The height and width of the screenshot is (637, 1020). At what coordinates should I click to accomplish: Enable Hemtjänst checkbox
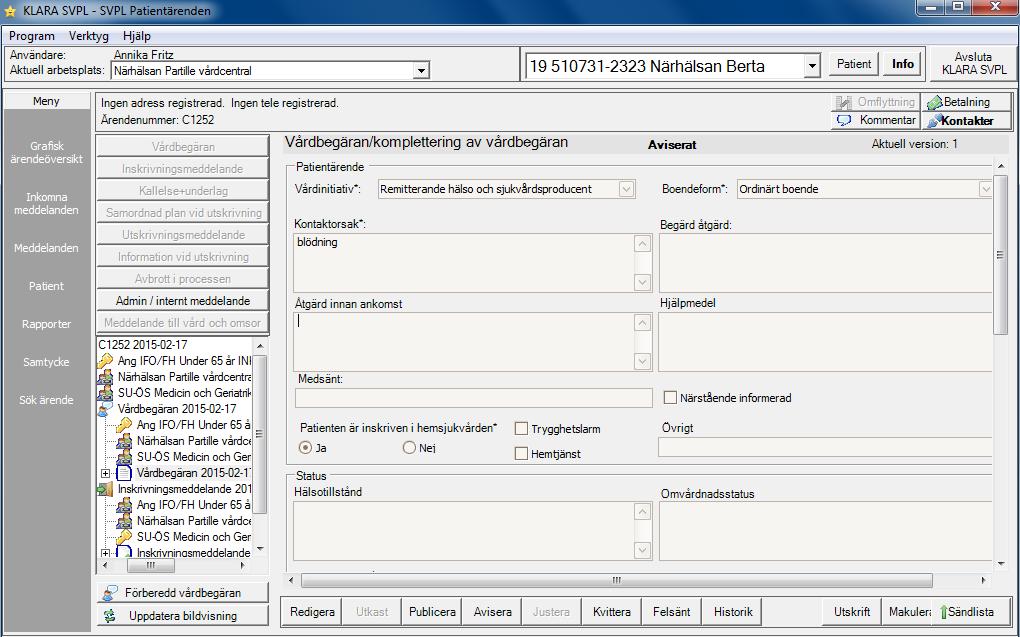coord(521,454)
